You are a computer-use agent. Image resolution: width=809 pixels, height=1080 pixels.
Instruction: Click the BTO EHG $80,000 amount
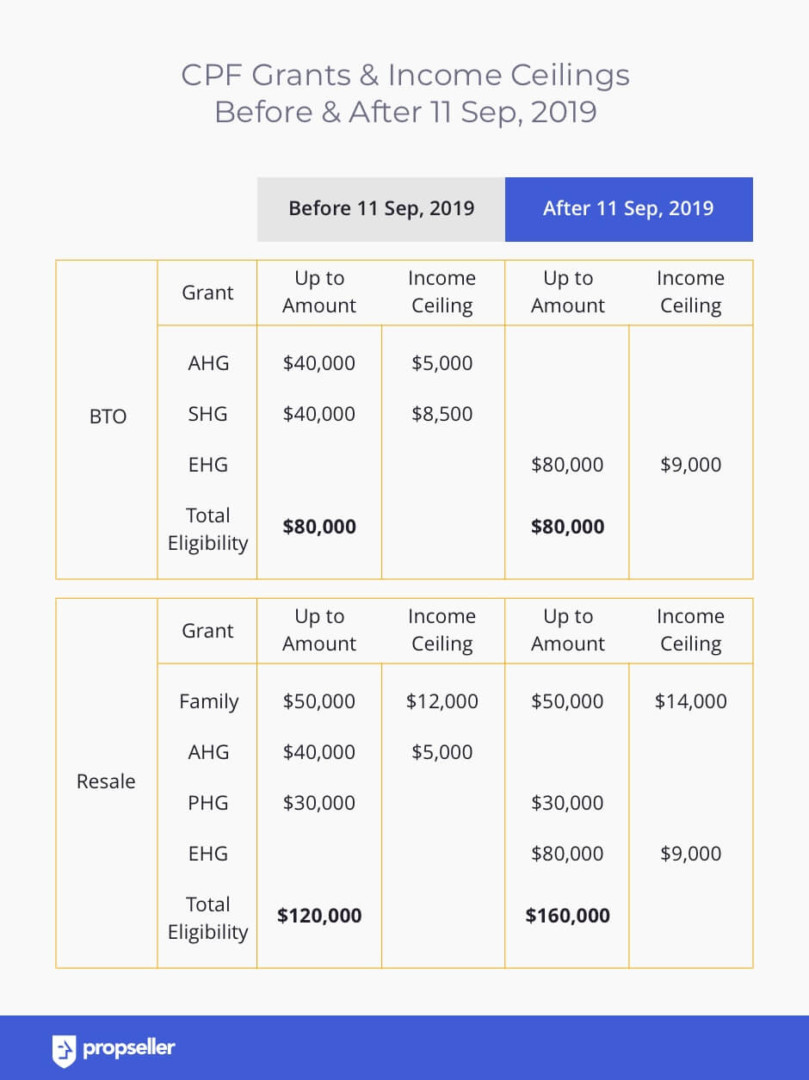point(567,465)
